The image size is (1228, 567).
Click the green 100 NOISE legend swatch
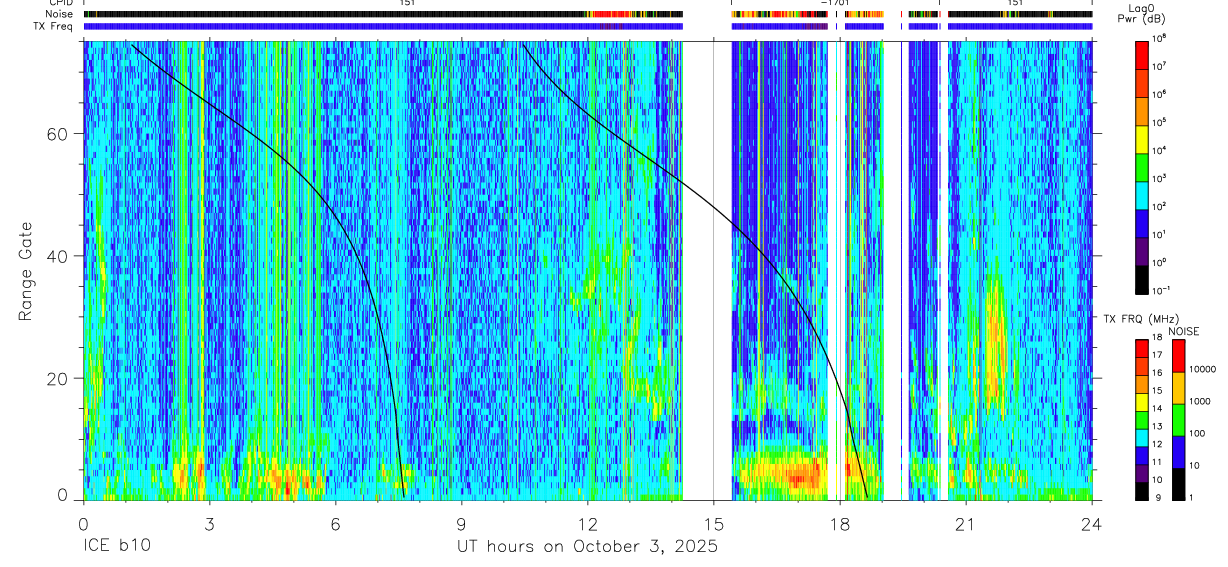[1179, 420]
